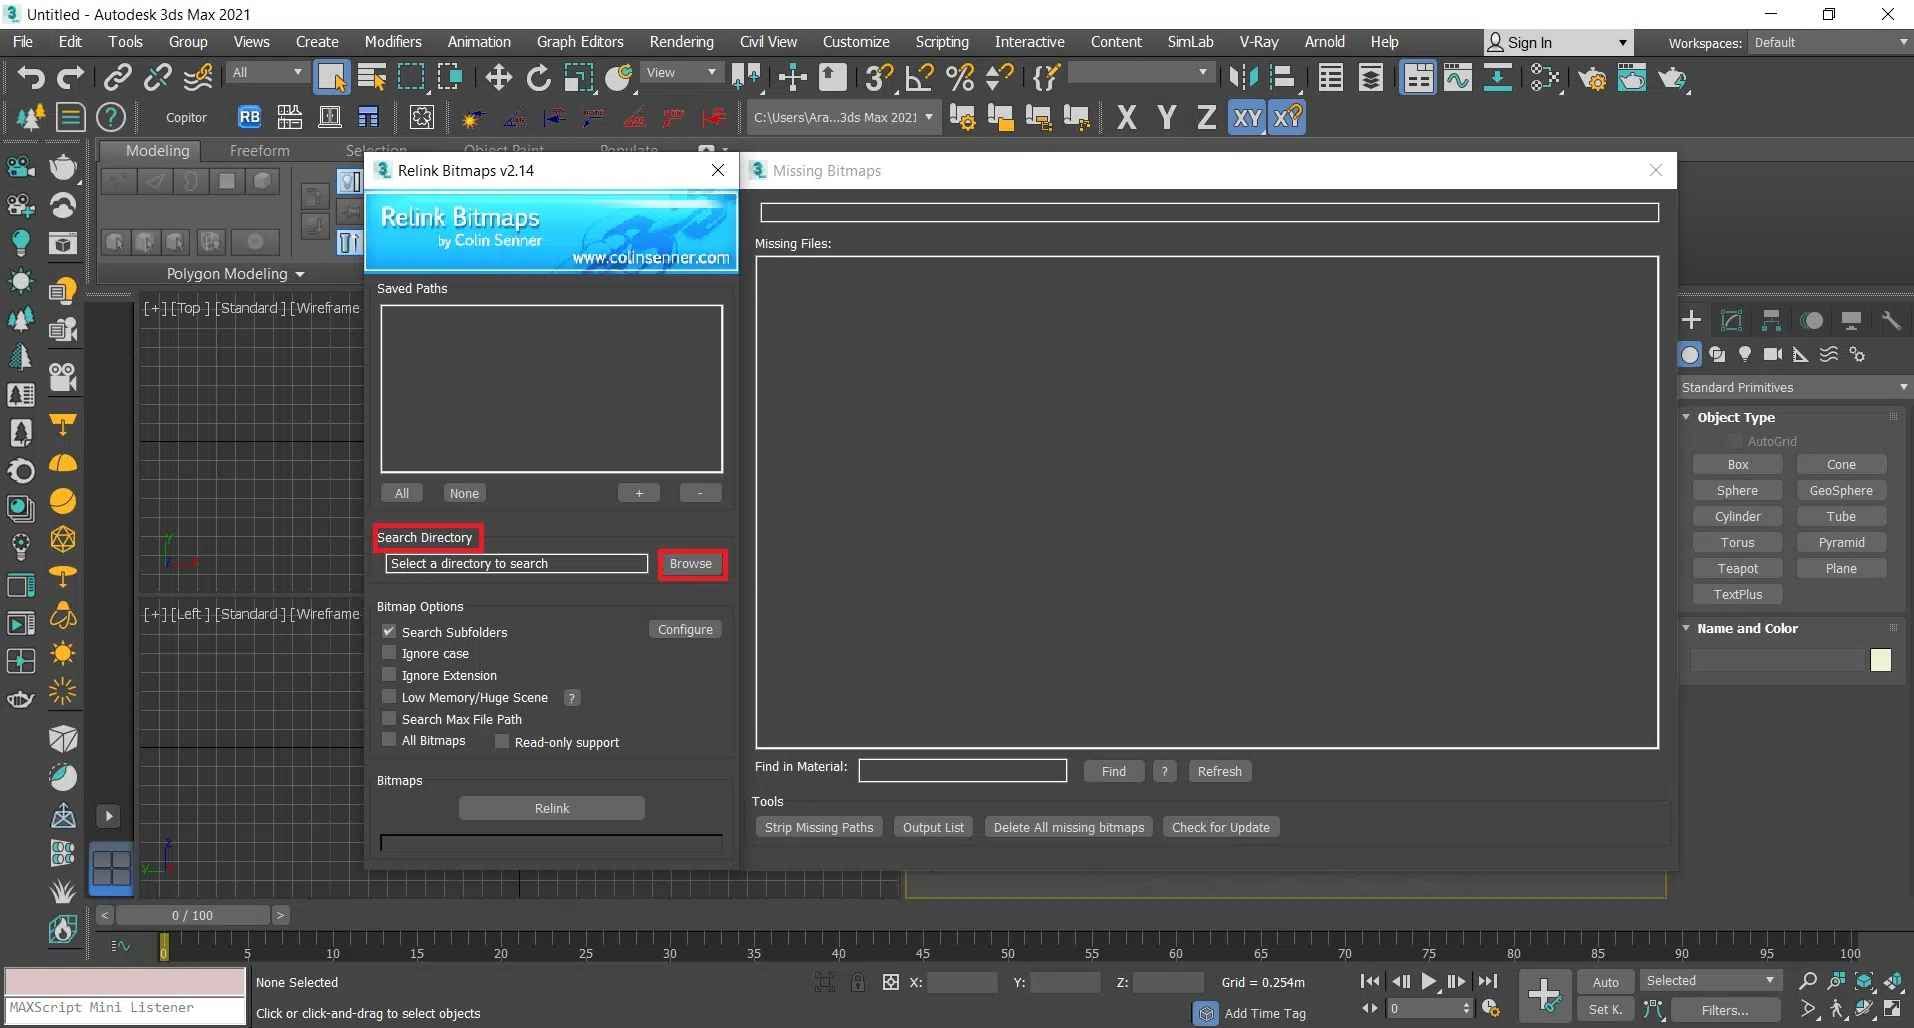Click the Play Animation button

pyautogui.click(x=1429, y=981)
